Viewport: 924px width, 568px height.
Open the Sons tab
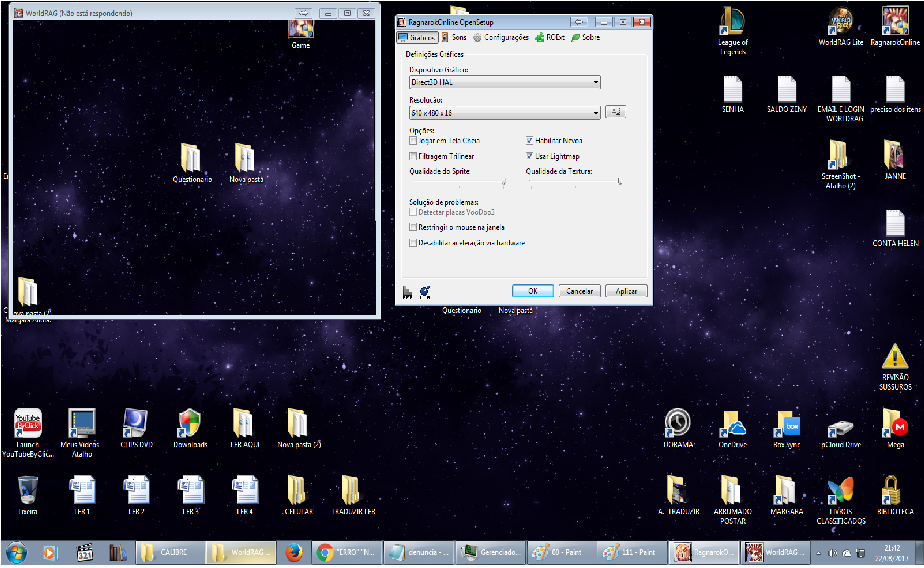click(454, 37)
